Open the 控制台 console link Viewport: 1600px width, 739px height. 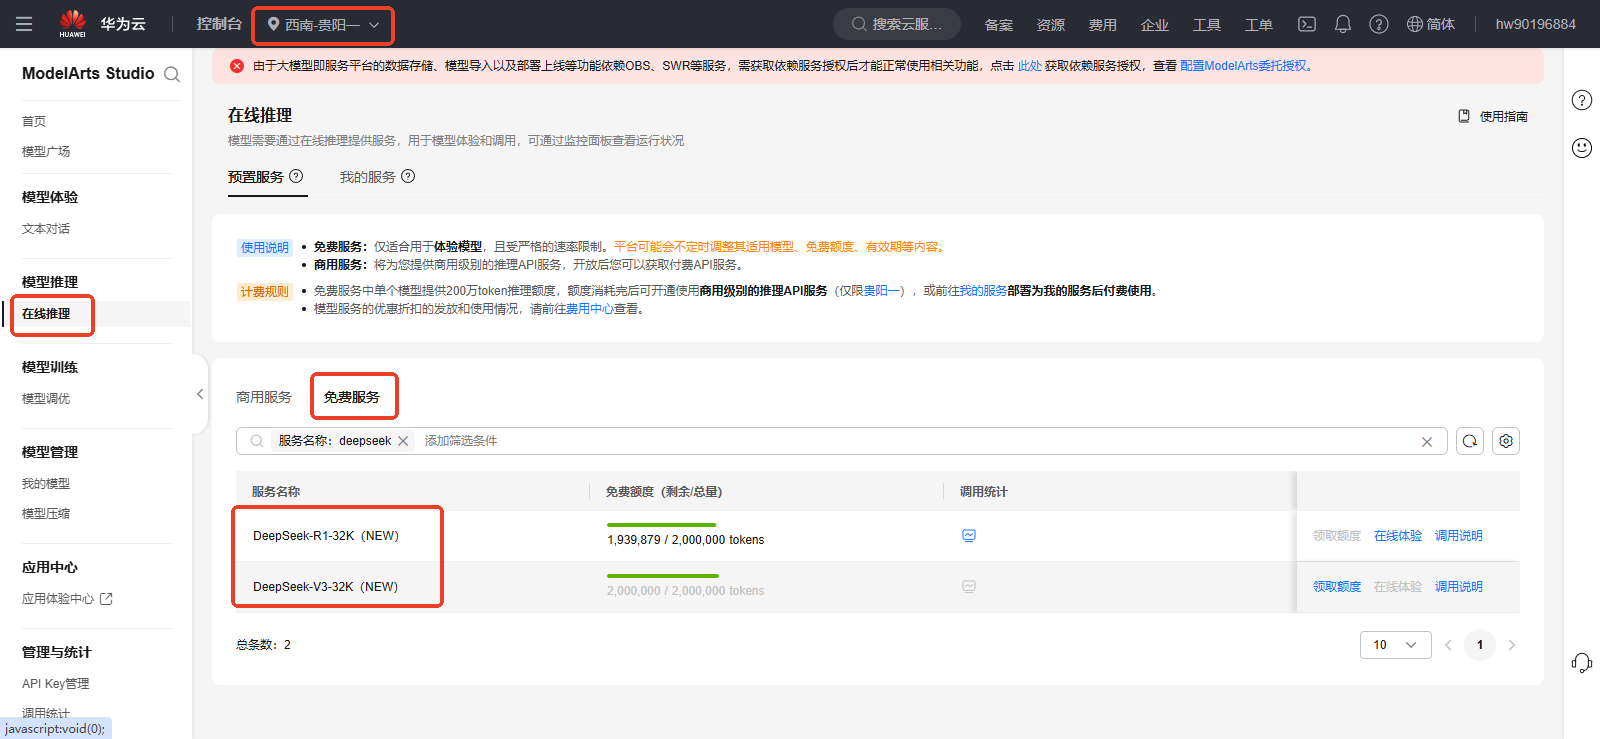click(219, 24)
